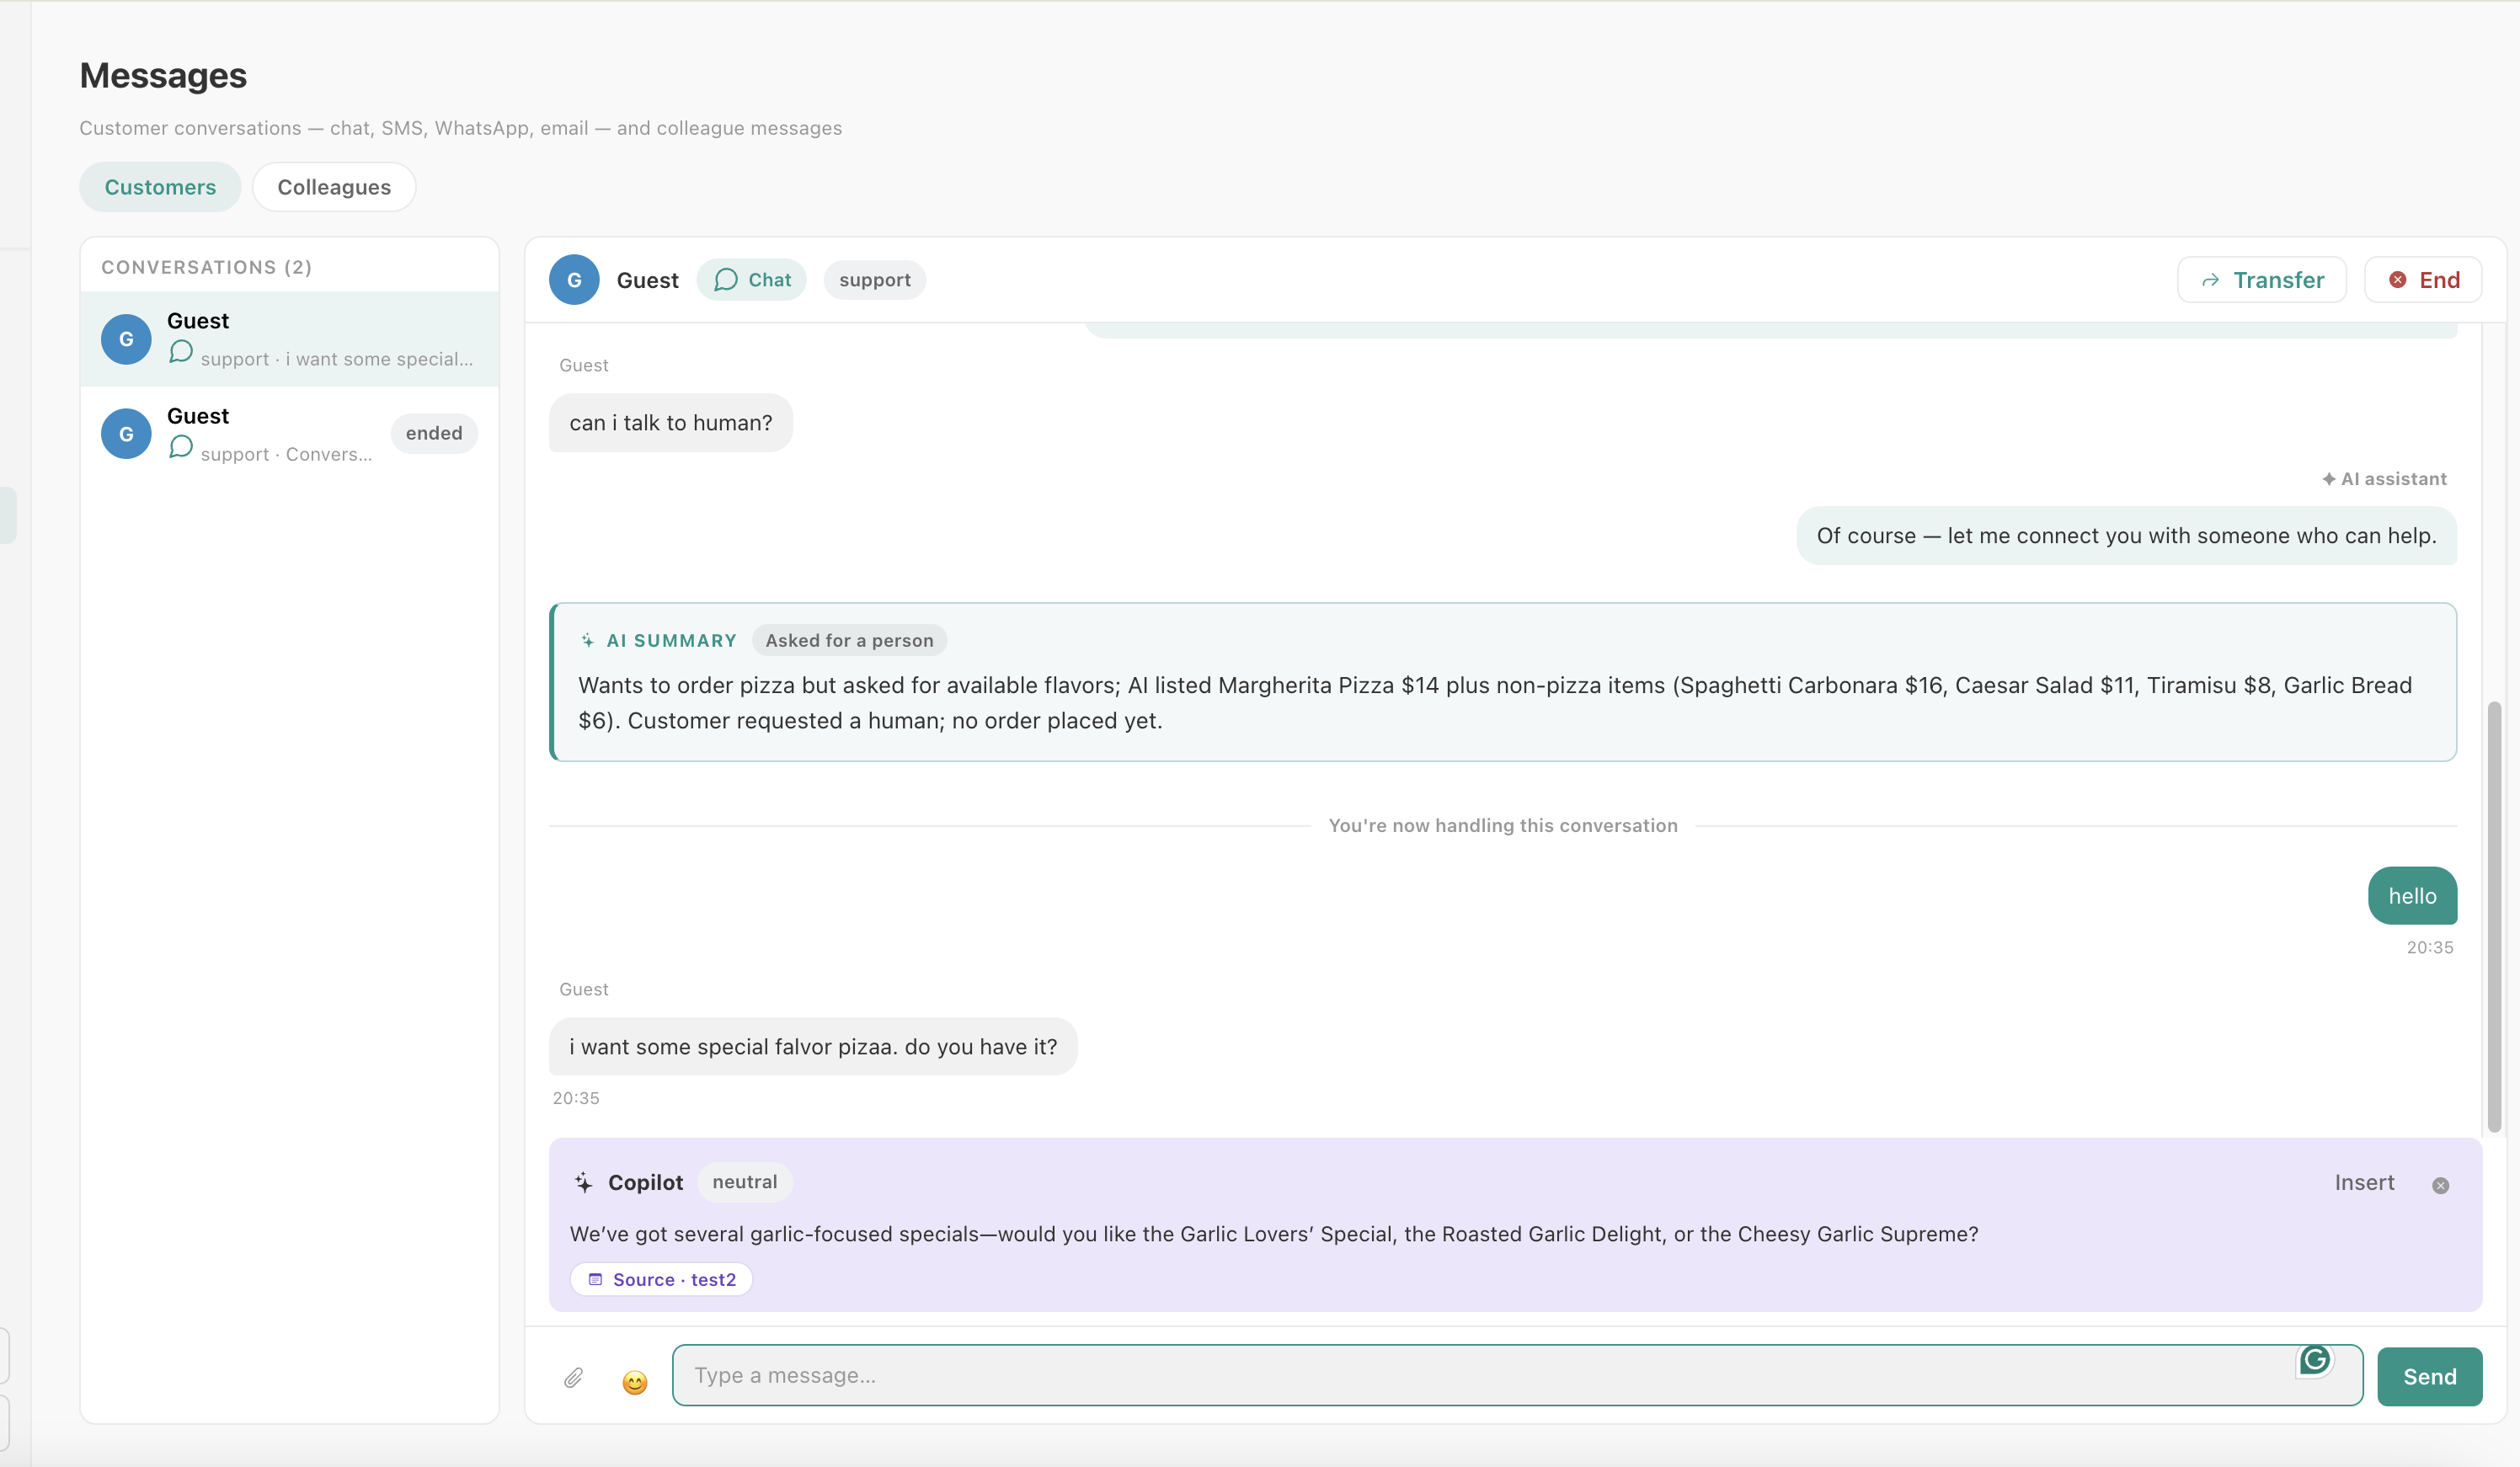Click the Grammarly icon in message field
Screen dimensions: 2520x1467
coord(2314,1360)
